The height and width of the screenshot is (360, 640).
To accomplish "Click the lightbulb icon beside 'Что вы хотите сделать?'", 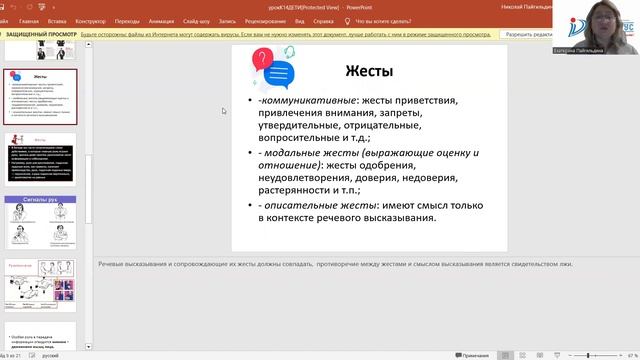I will click(x=347, y=21).
